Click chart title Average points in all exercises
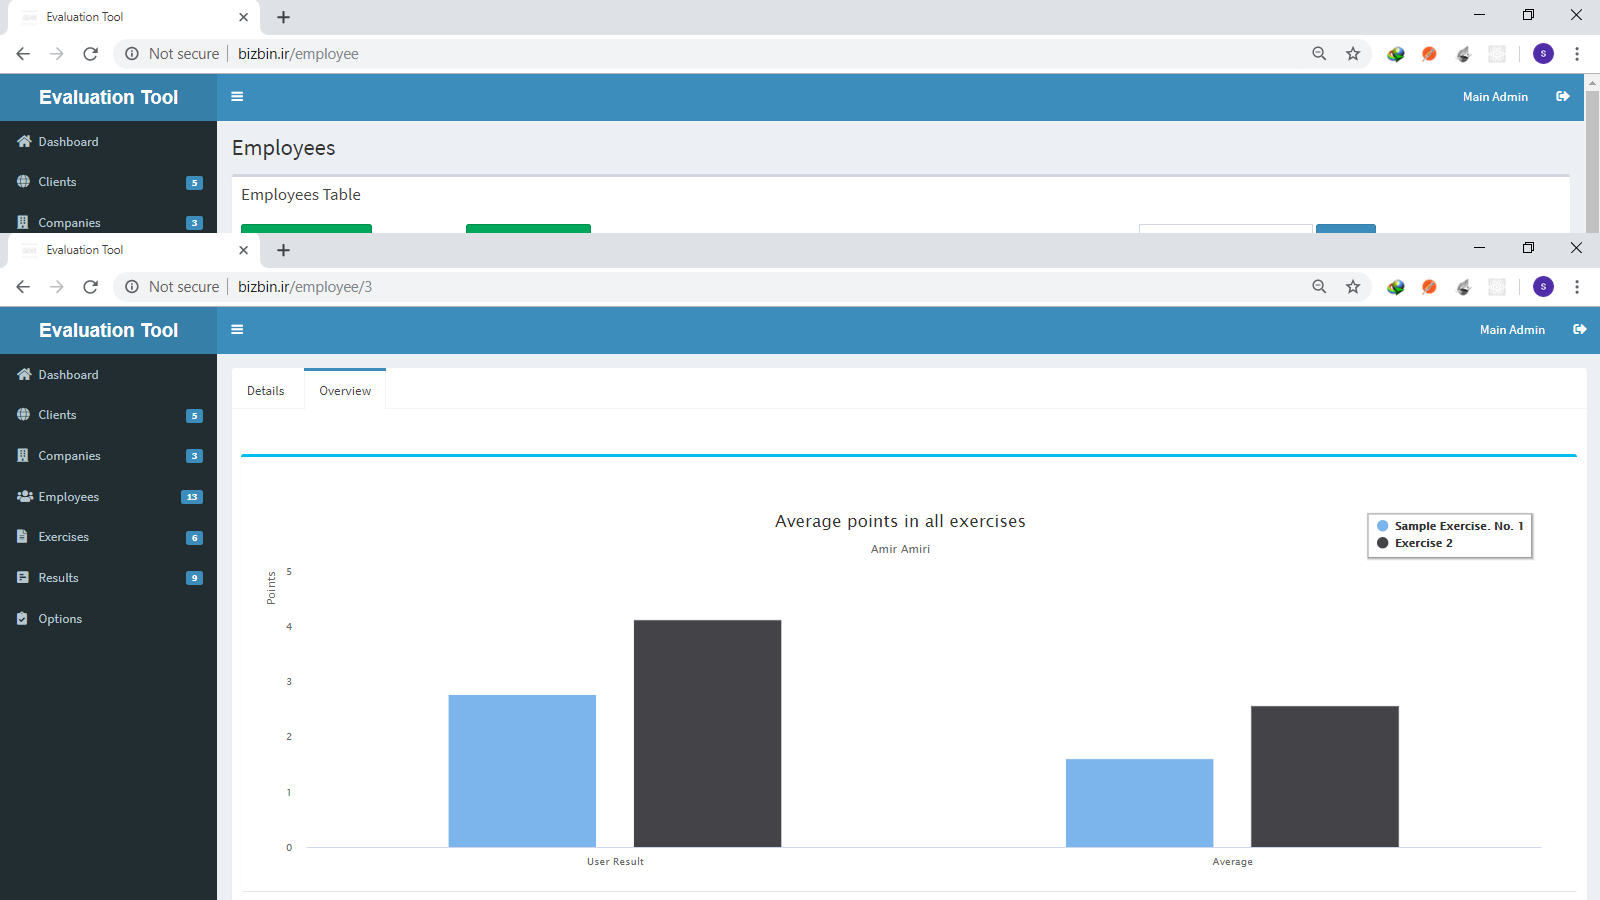This screenshot has height=900, width=1600. coord(900,521)
